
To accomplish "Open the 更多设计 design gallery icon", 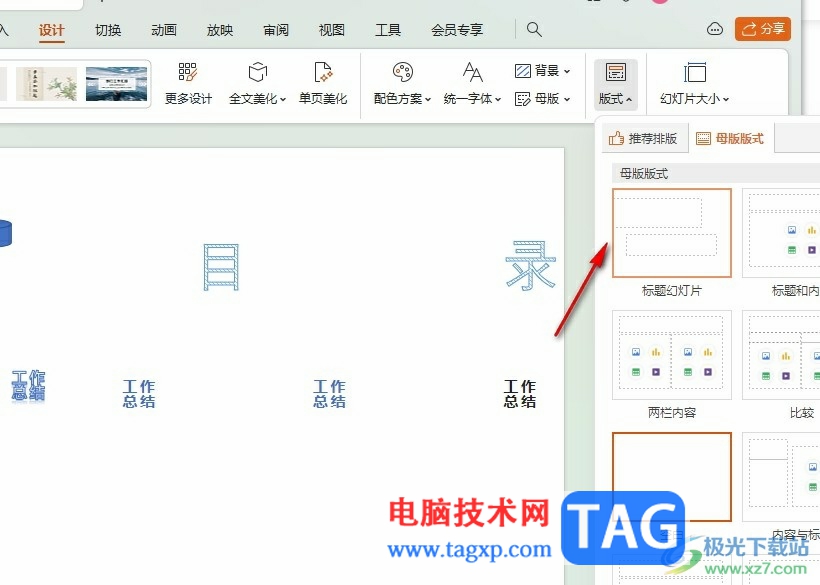I will coord(188,72).
